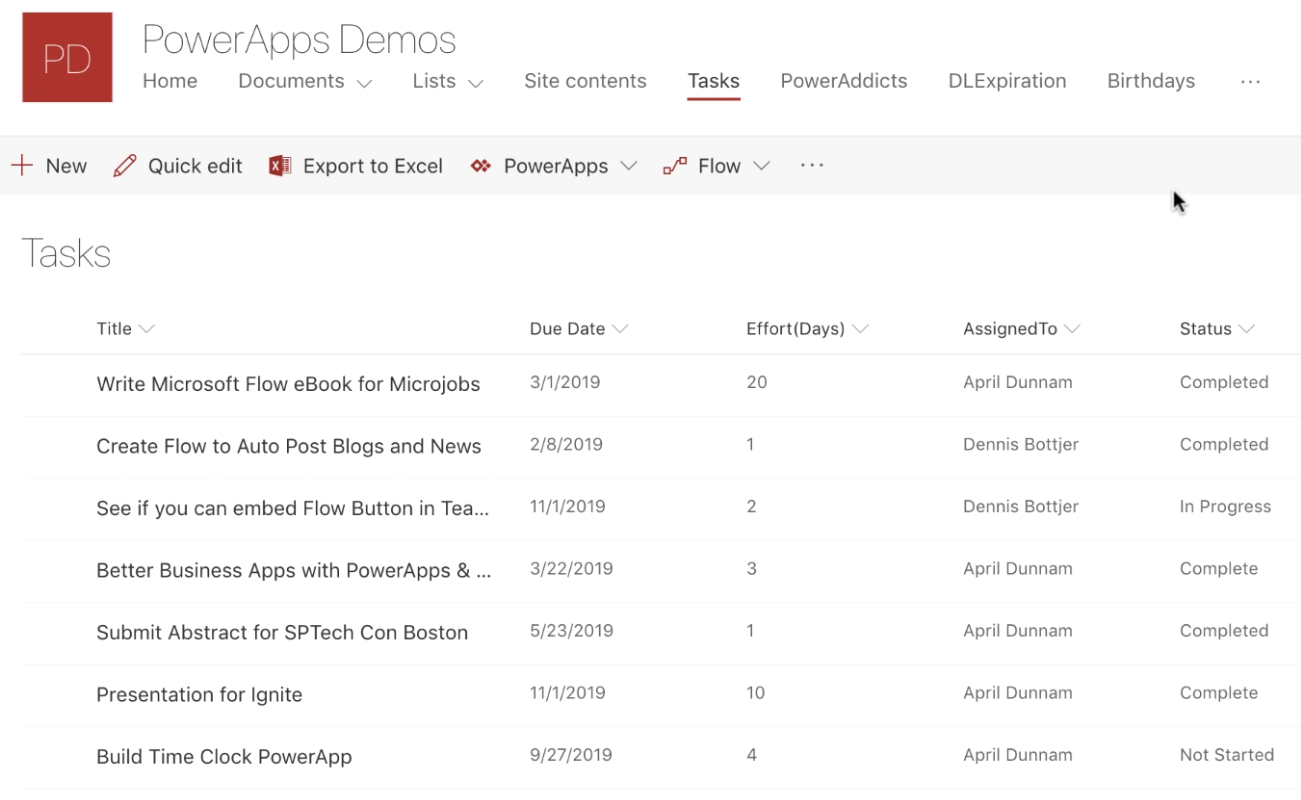The height and width of the screenshot is (800, 1301).
Task: Click Dennis Bottjer in Auto Post Blogs row
Action: 1021,444
